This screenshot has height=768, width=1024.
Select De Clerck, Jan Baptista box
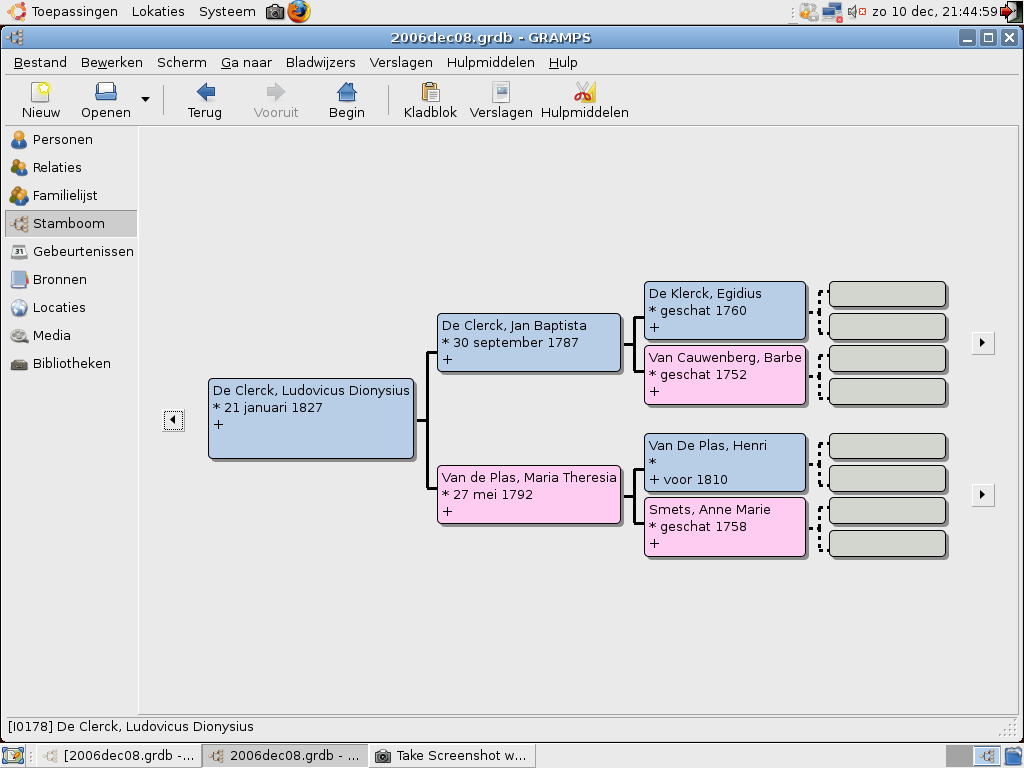point(529,343)
